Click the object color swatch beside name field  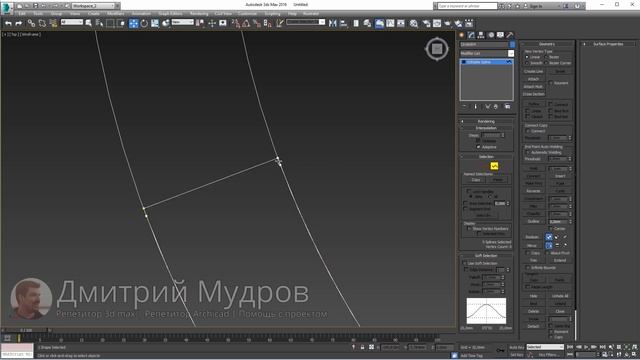[512, 44]
